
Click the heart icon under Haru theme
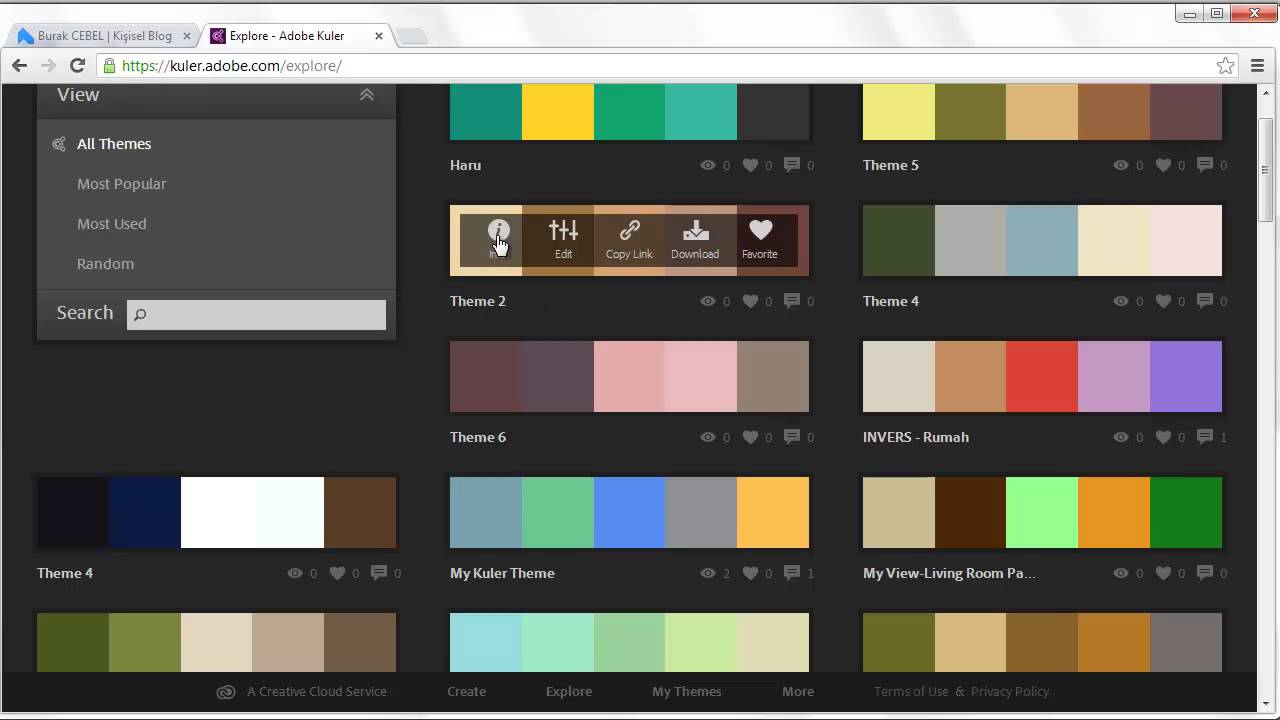coord(750,165)
